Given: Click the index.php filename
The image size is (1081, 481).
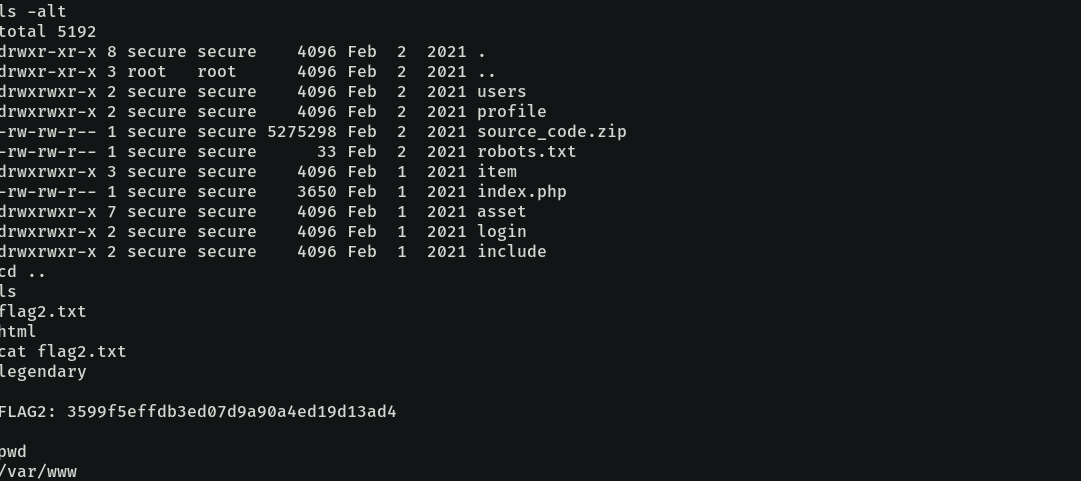Looking at the screenshot, I should (521, 192).
